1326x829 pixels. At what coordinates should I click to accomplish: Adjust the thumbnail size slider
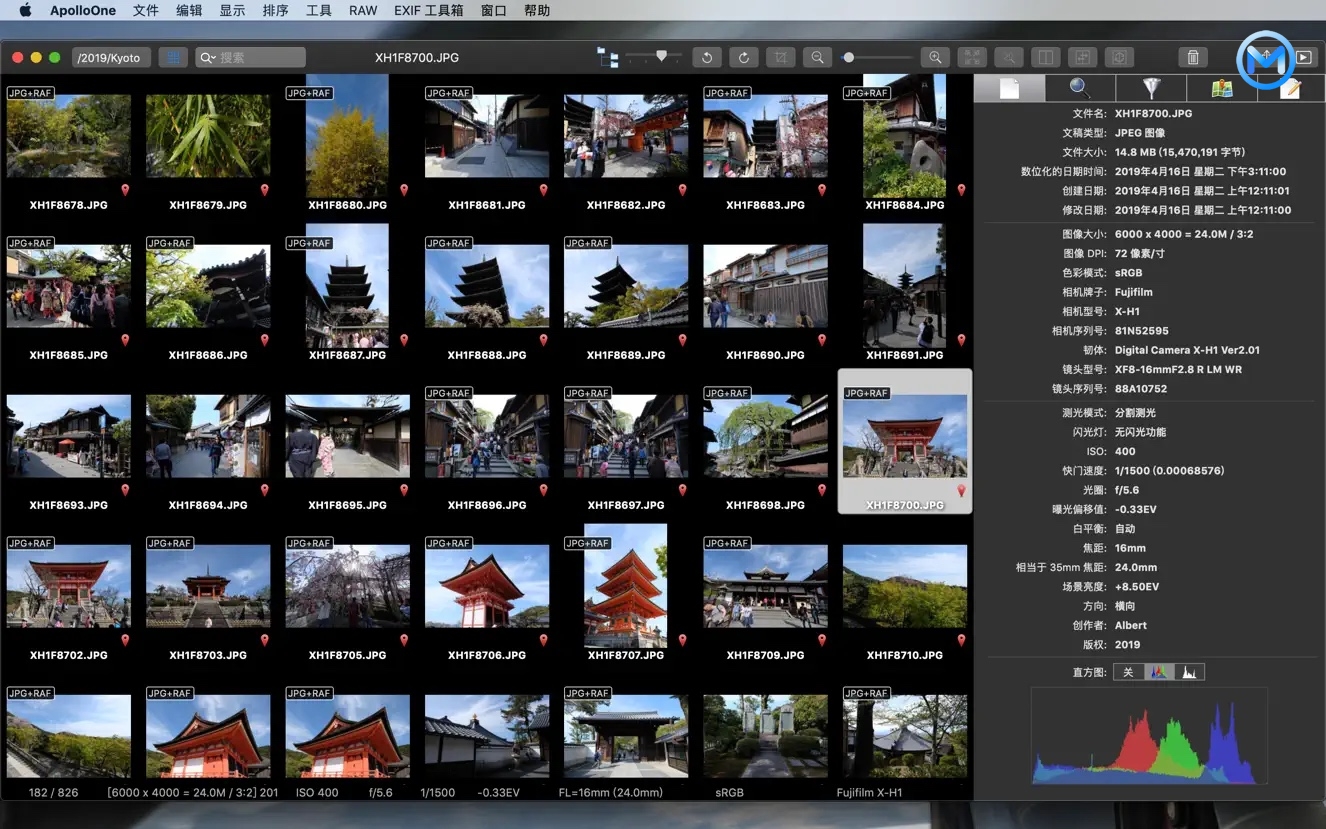click(661, 57)
